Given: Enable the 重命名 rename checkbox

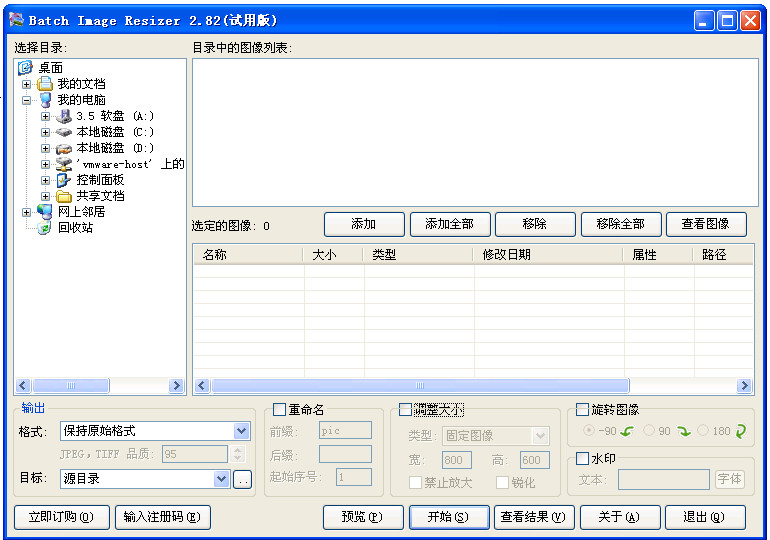Looking at the screenshot, I should 279,409.
